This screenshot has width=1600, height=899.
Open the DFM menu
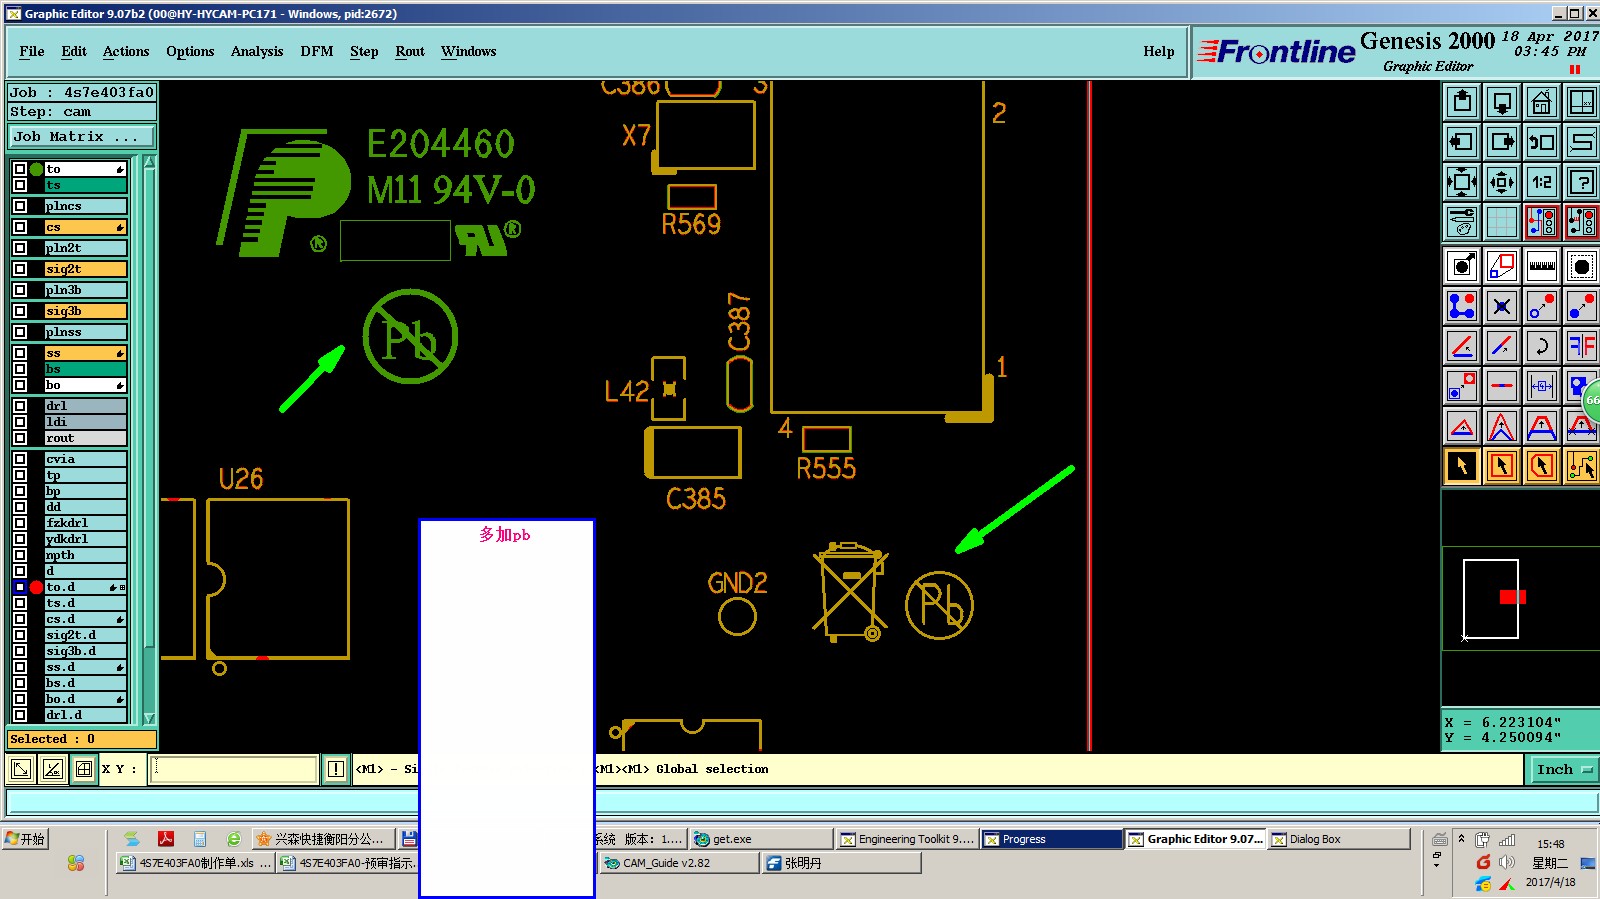point(317,52)
